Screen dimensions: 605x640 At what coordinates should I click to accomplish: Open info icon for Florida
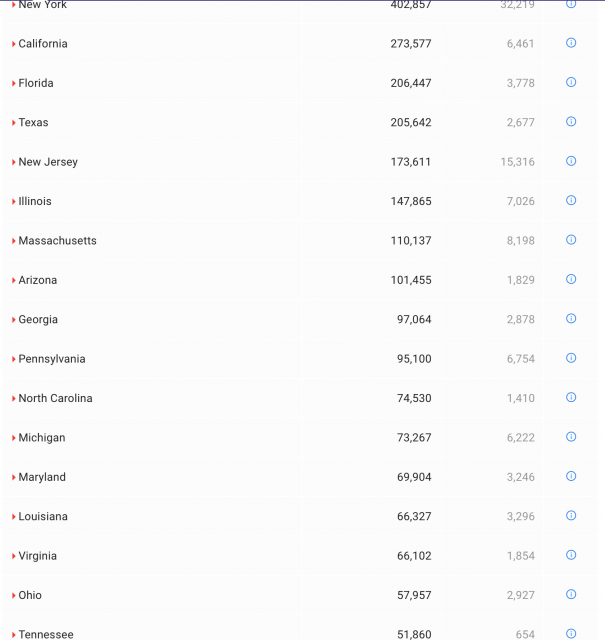pos(571,82)
